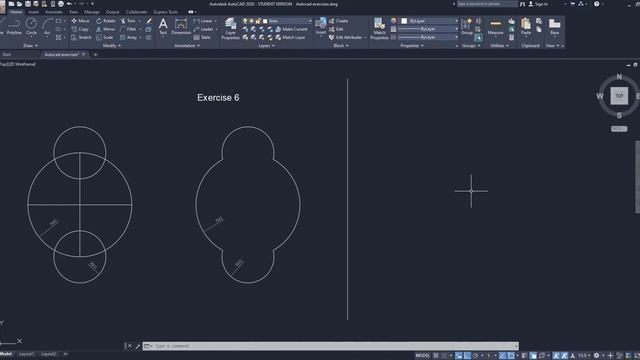Click the Undo arrow in quick access toolbar

point(69,4)
